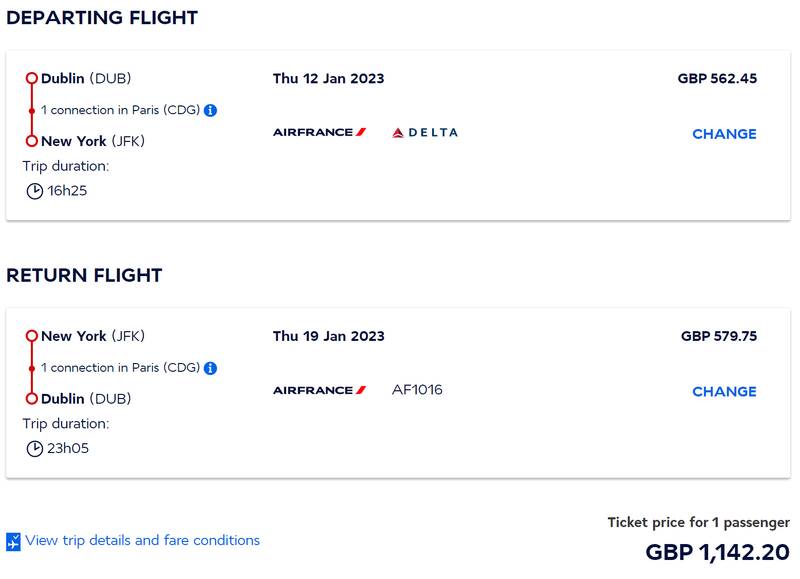The height and width of the screenshot is (579, 800).
Task: Click the Thu 12 Jan 2023 date
Action: click(x=328, y=79)
